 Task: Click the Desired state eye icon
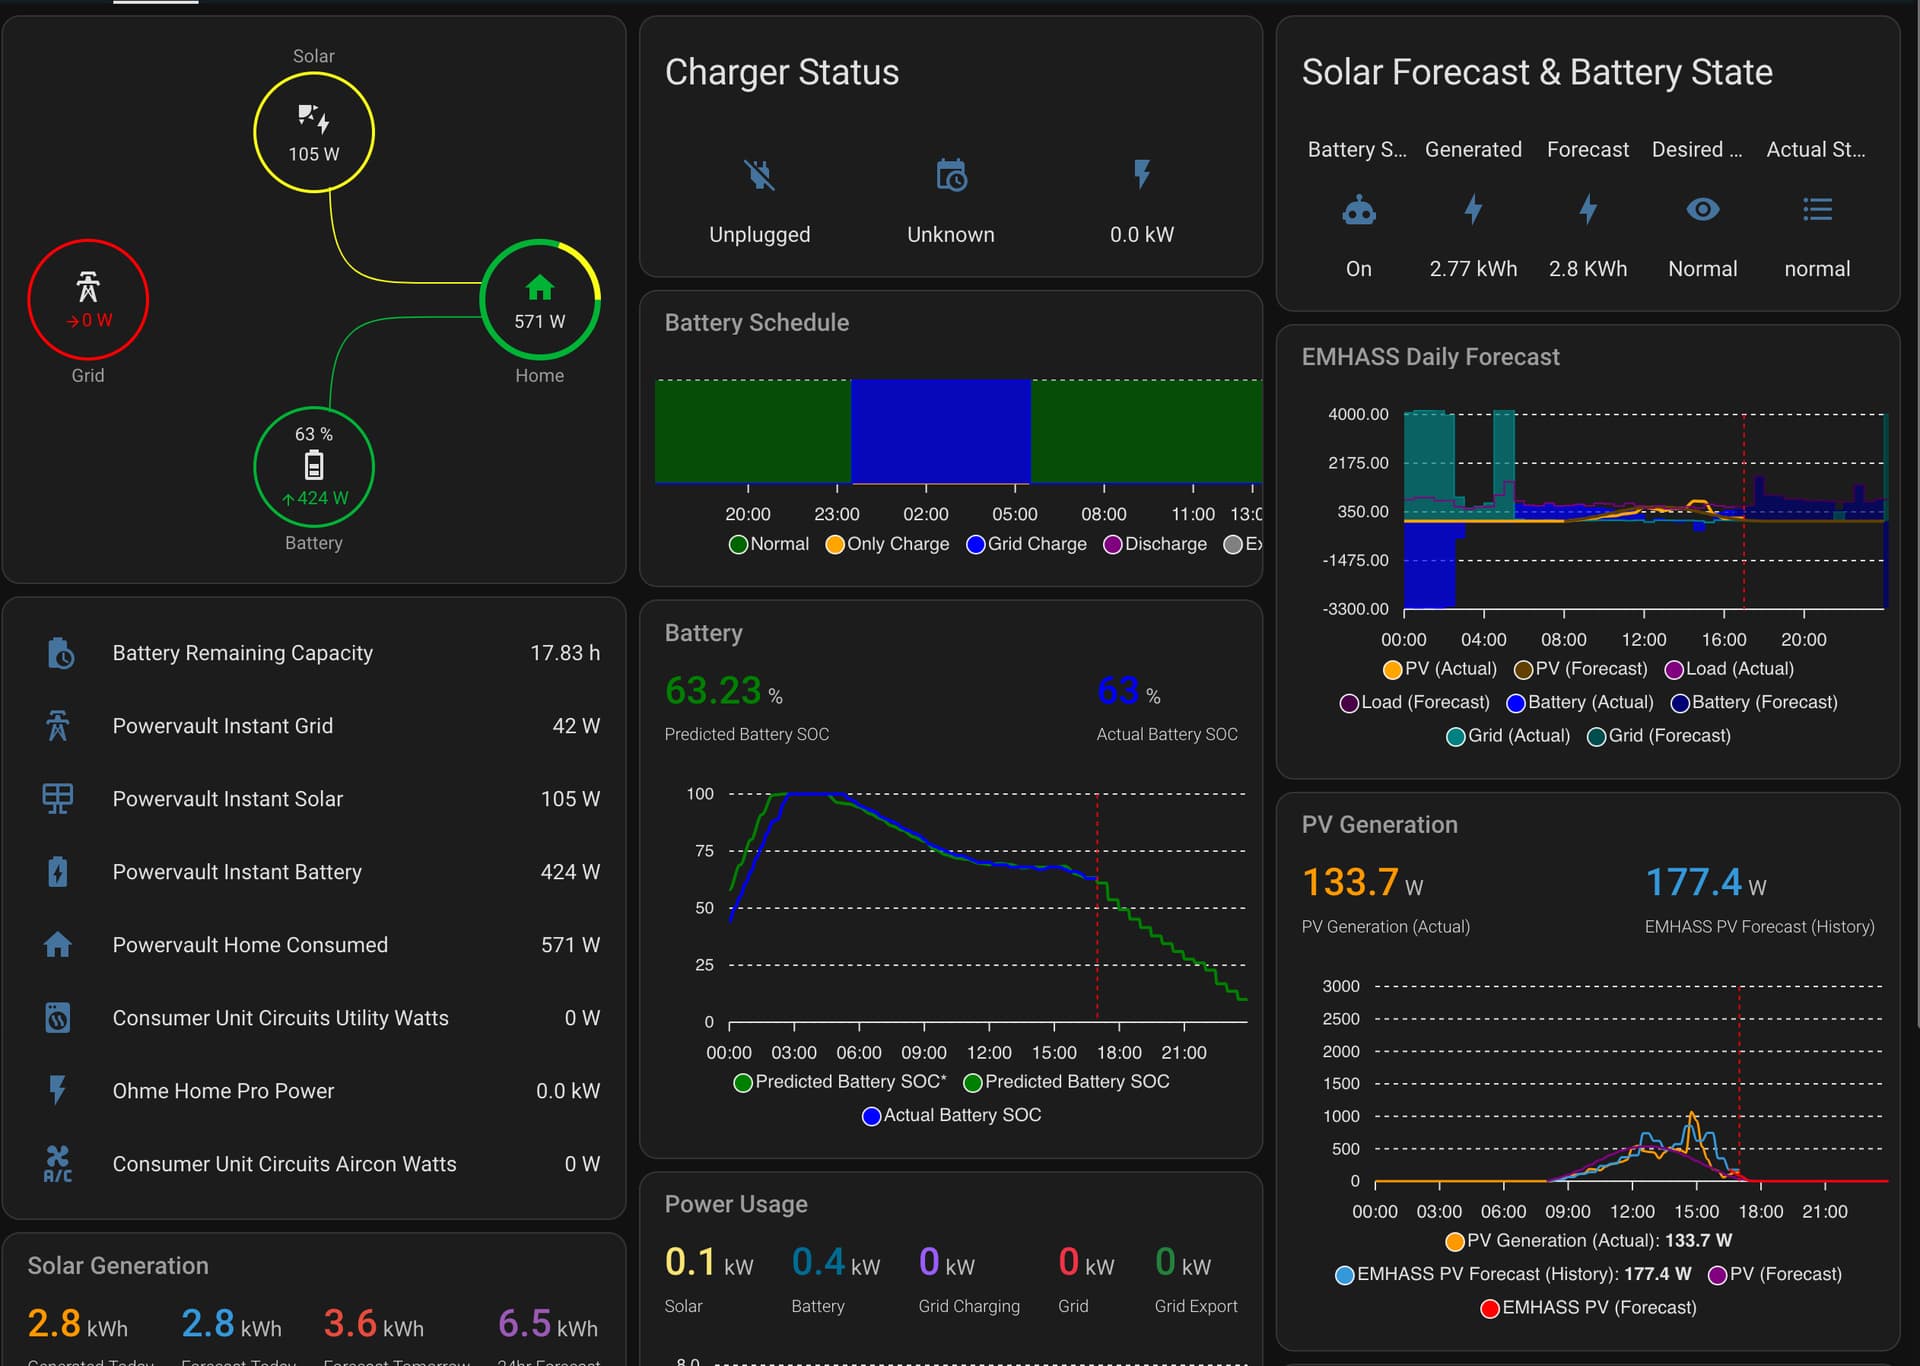click(1702, 210)
